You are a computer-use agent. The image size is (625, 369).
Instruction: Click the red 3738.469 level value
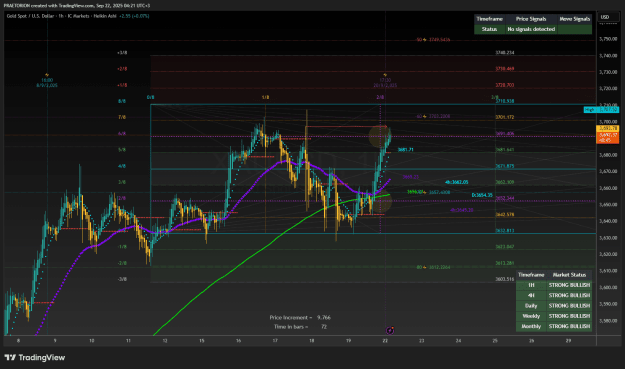[505, 69]
